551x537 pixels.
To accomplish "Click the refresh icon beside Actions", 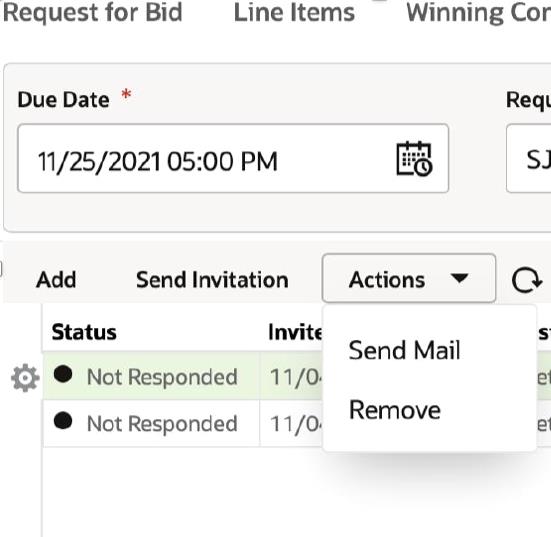I will (526, 280).
